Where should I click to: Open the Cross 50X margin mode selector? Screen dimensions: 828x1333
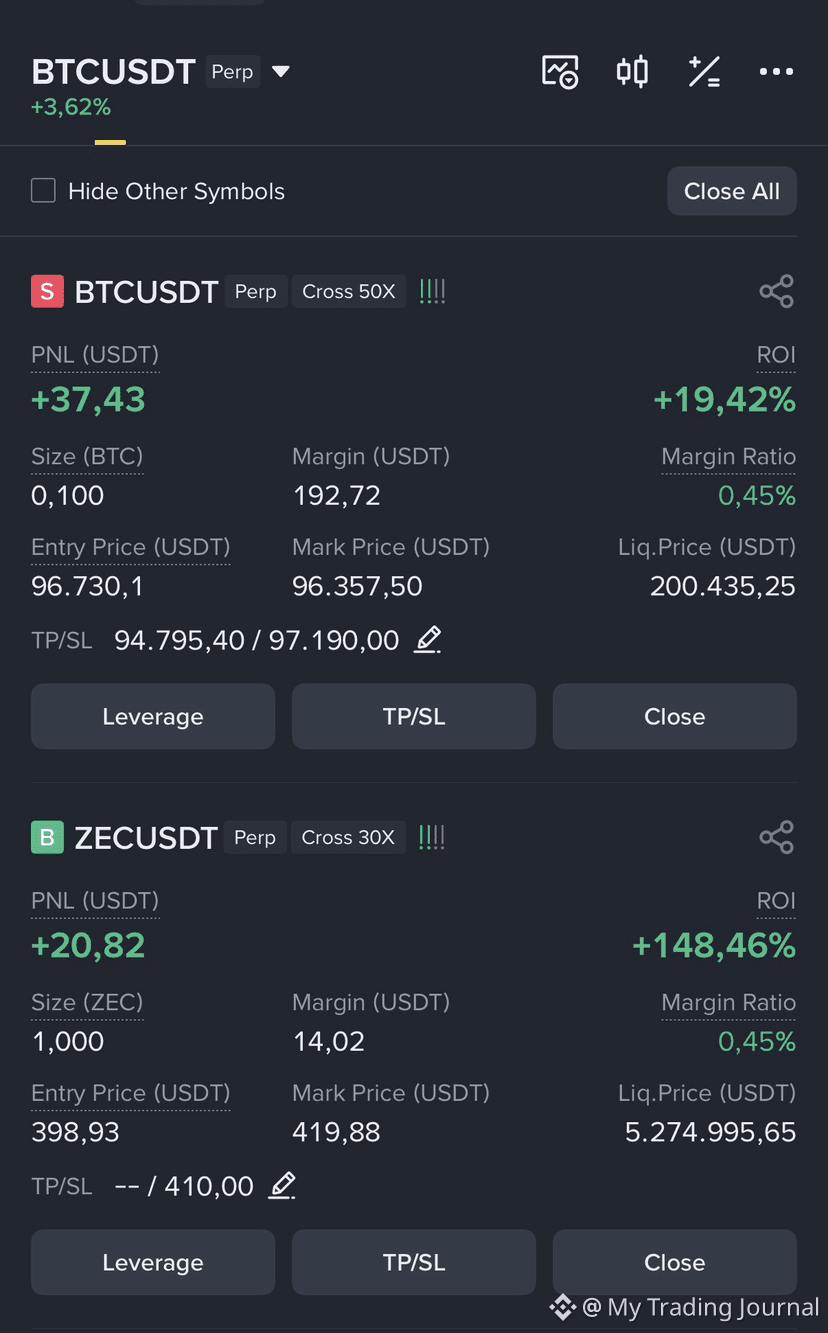(349, 291)
